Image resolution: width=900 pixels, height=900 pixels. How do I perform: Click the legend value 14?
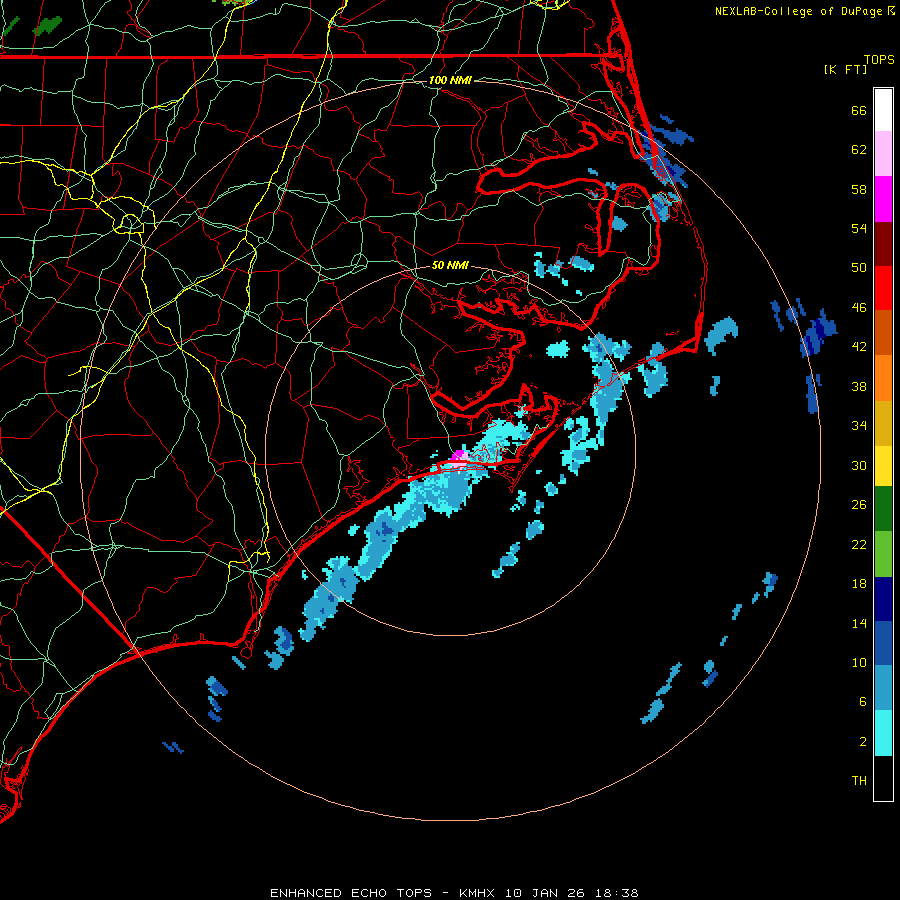[859, 623]
